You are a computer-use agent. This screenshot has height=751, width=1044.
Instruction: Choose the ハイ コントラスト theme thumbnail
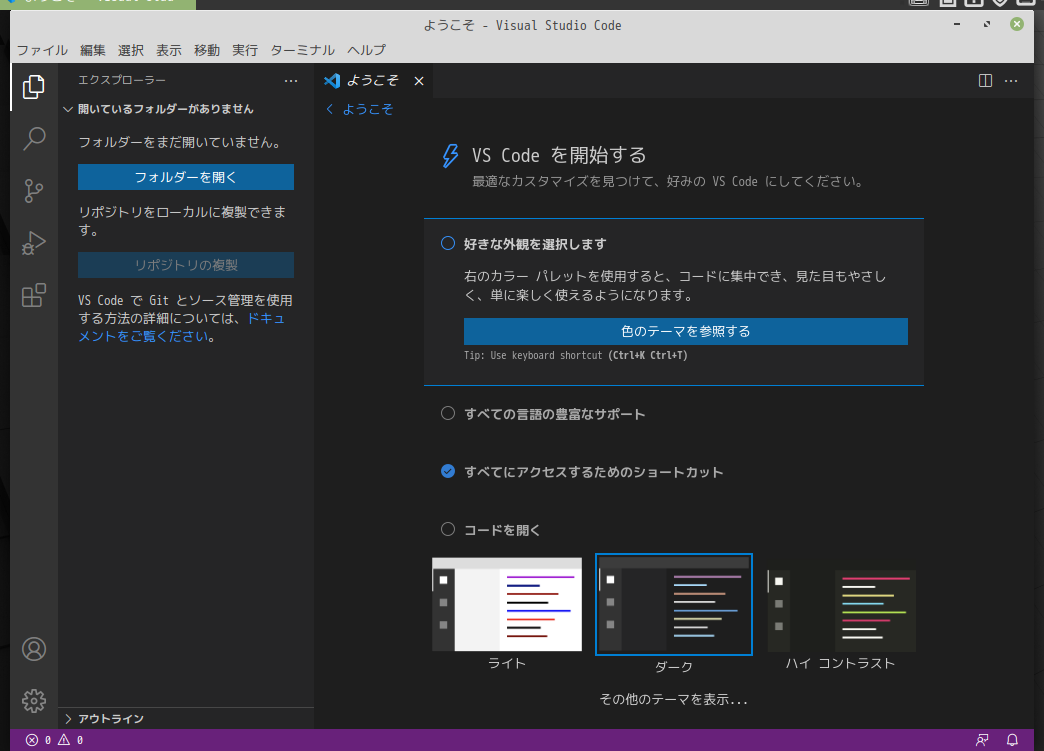841,611
